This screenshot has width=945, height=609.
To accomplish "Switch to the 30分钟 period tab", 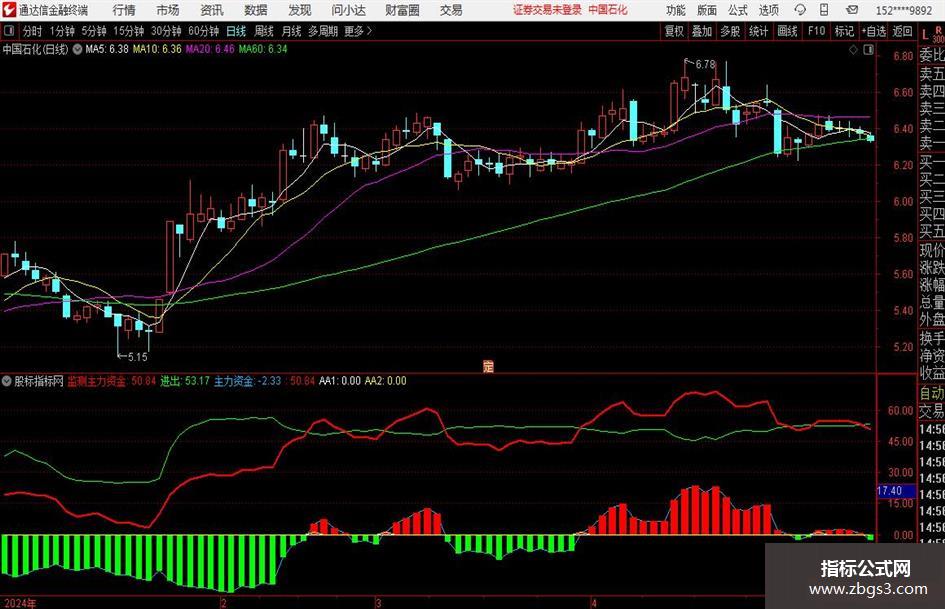I will pyautogui.click(x=166, y=31).
